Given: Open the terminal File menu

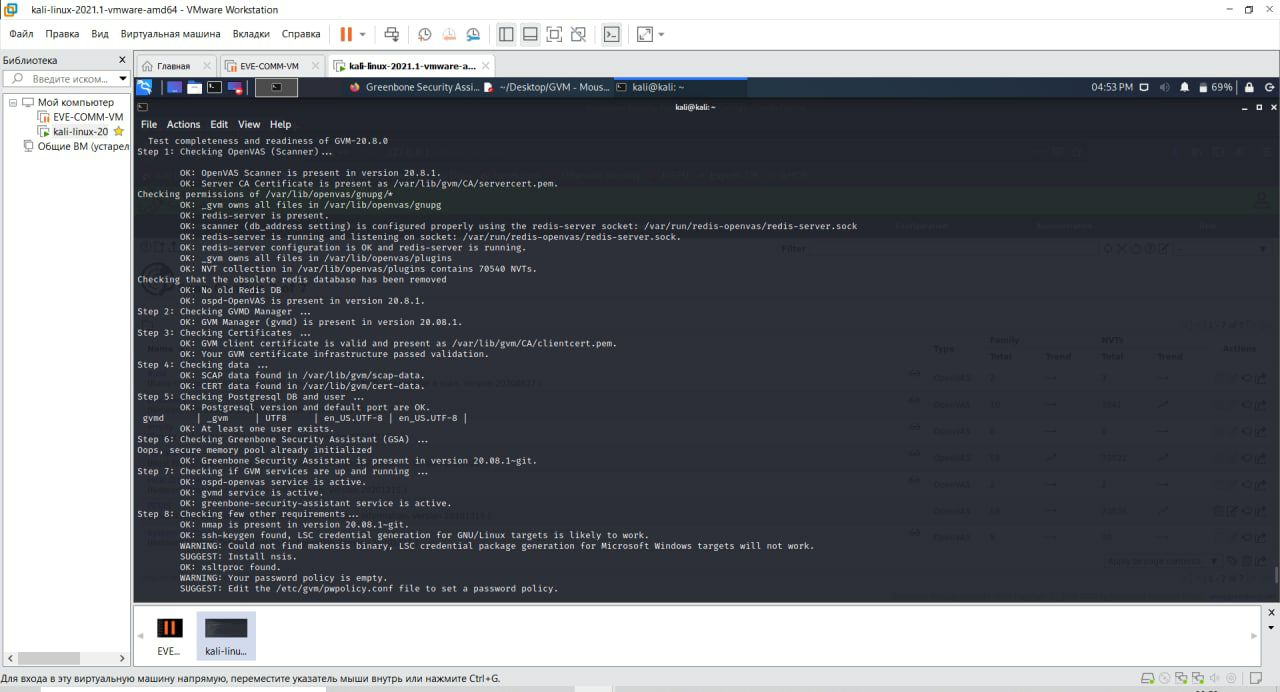Looking at the screenshot, I should [x=149, y=124].
